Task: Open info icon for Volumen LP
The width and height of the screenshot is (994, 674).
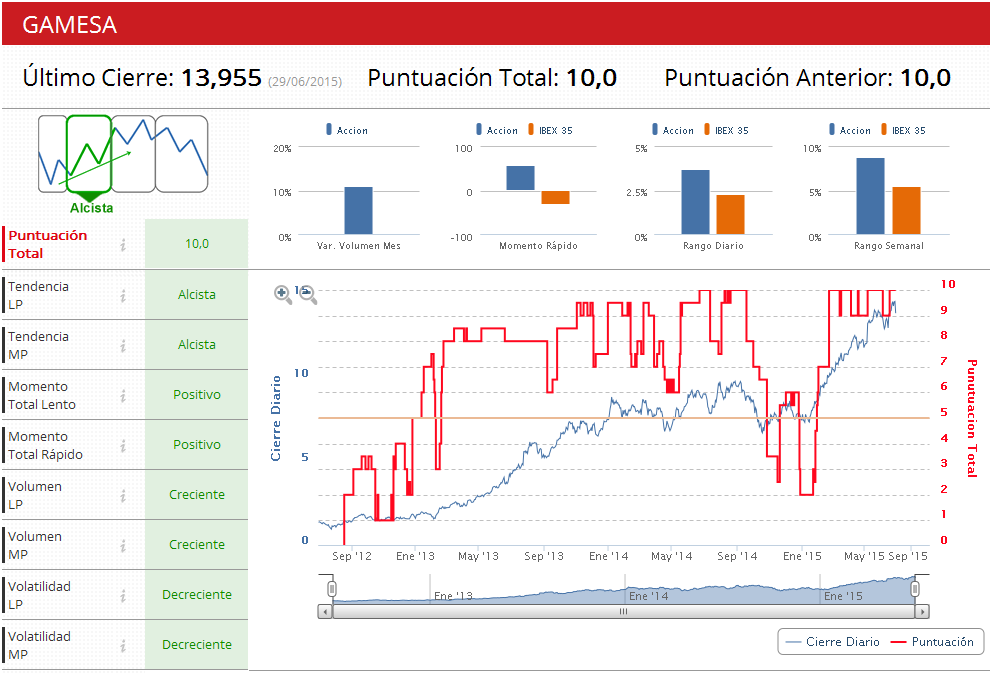Action: (x=123, y=496)
